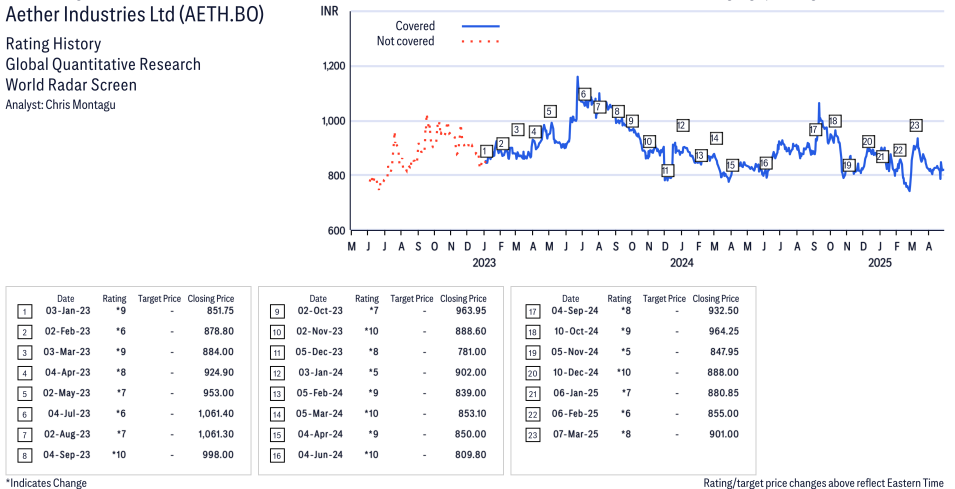
Task: Click the Analyst: Chris Montagu text
Action: click(x=60, y=104)
